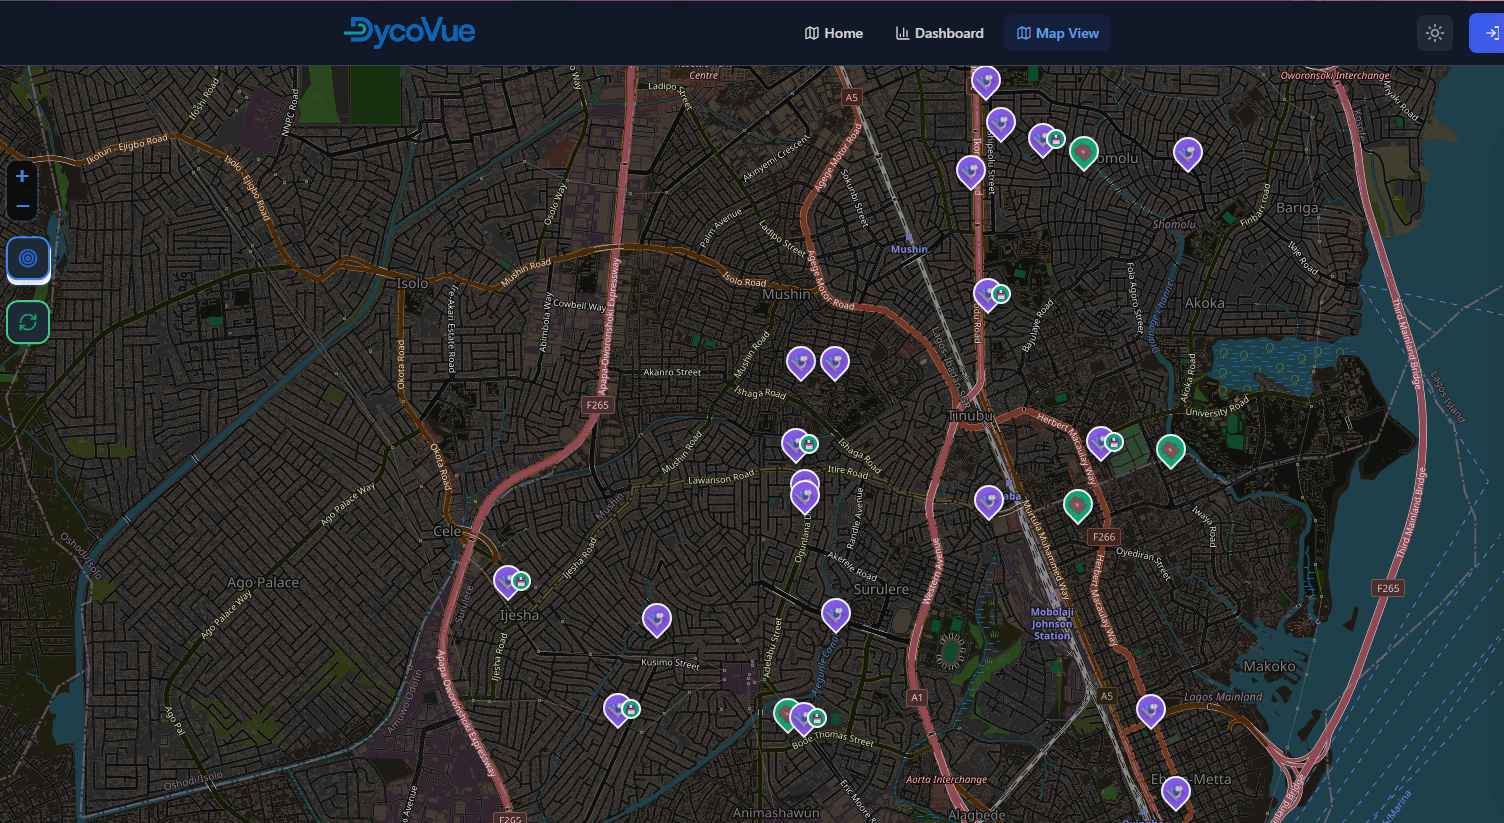Click the "Akoka" area label

1204,303
